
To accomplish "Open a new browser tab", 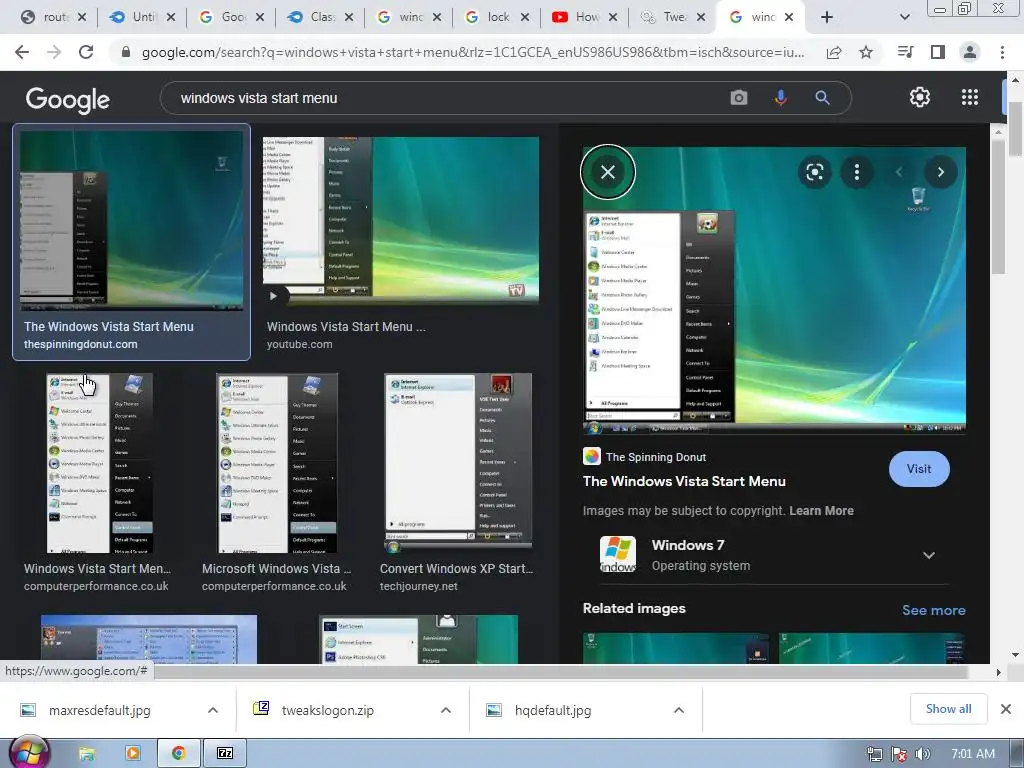I will (827, 17).
